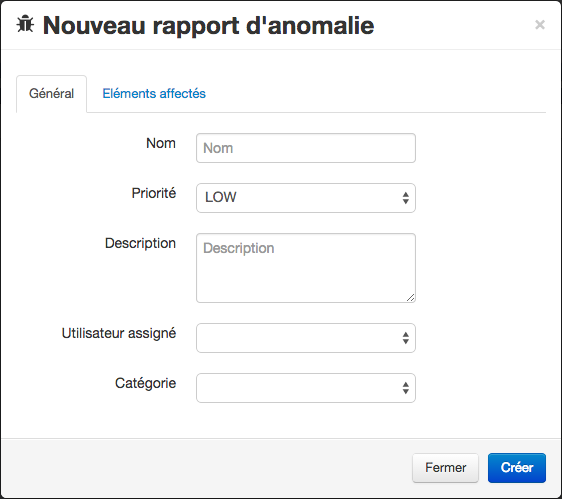This screenshot has width=562, height=499.
Task: Focus the Nom text field
Action: (306, 148)
